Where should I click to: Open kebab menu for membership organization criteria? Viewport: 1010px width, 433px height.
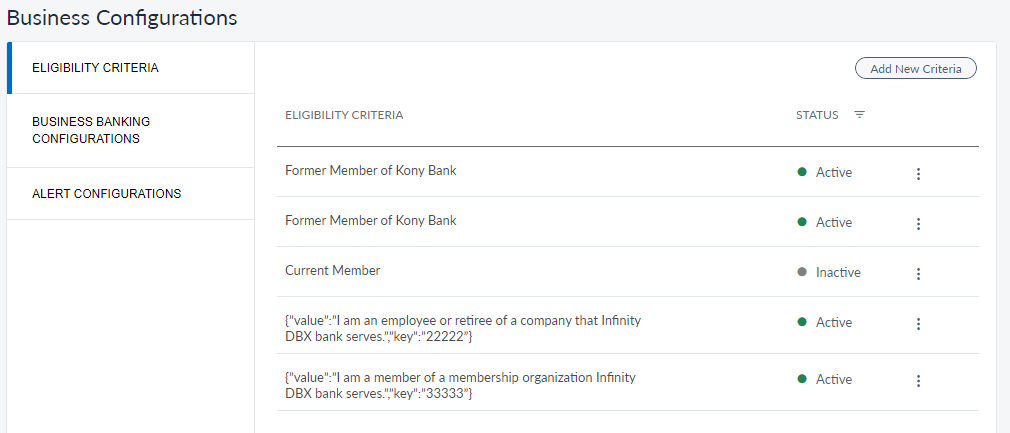pos(918,381)
